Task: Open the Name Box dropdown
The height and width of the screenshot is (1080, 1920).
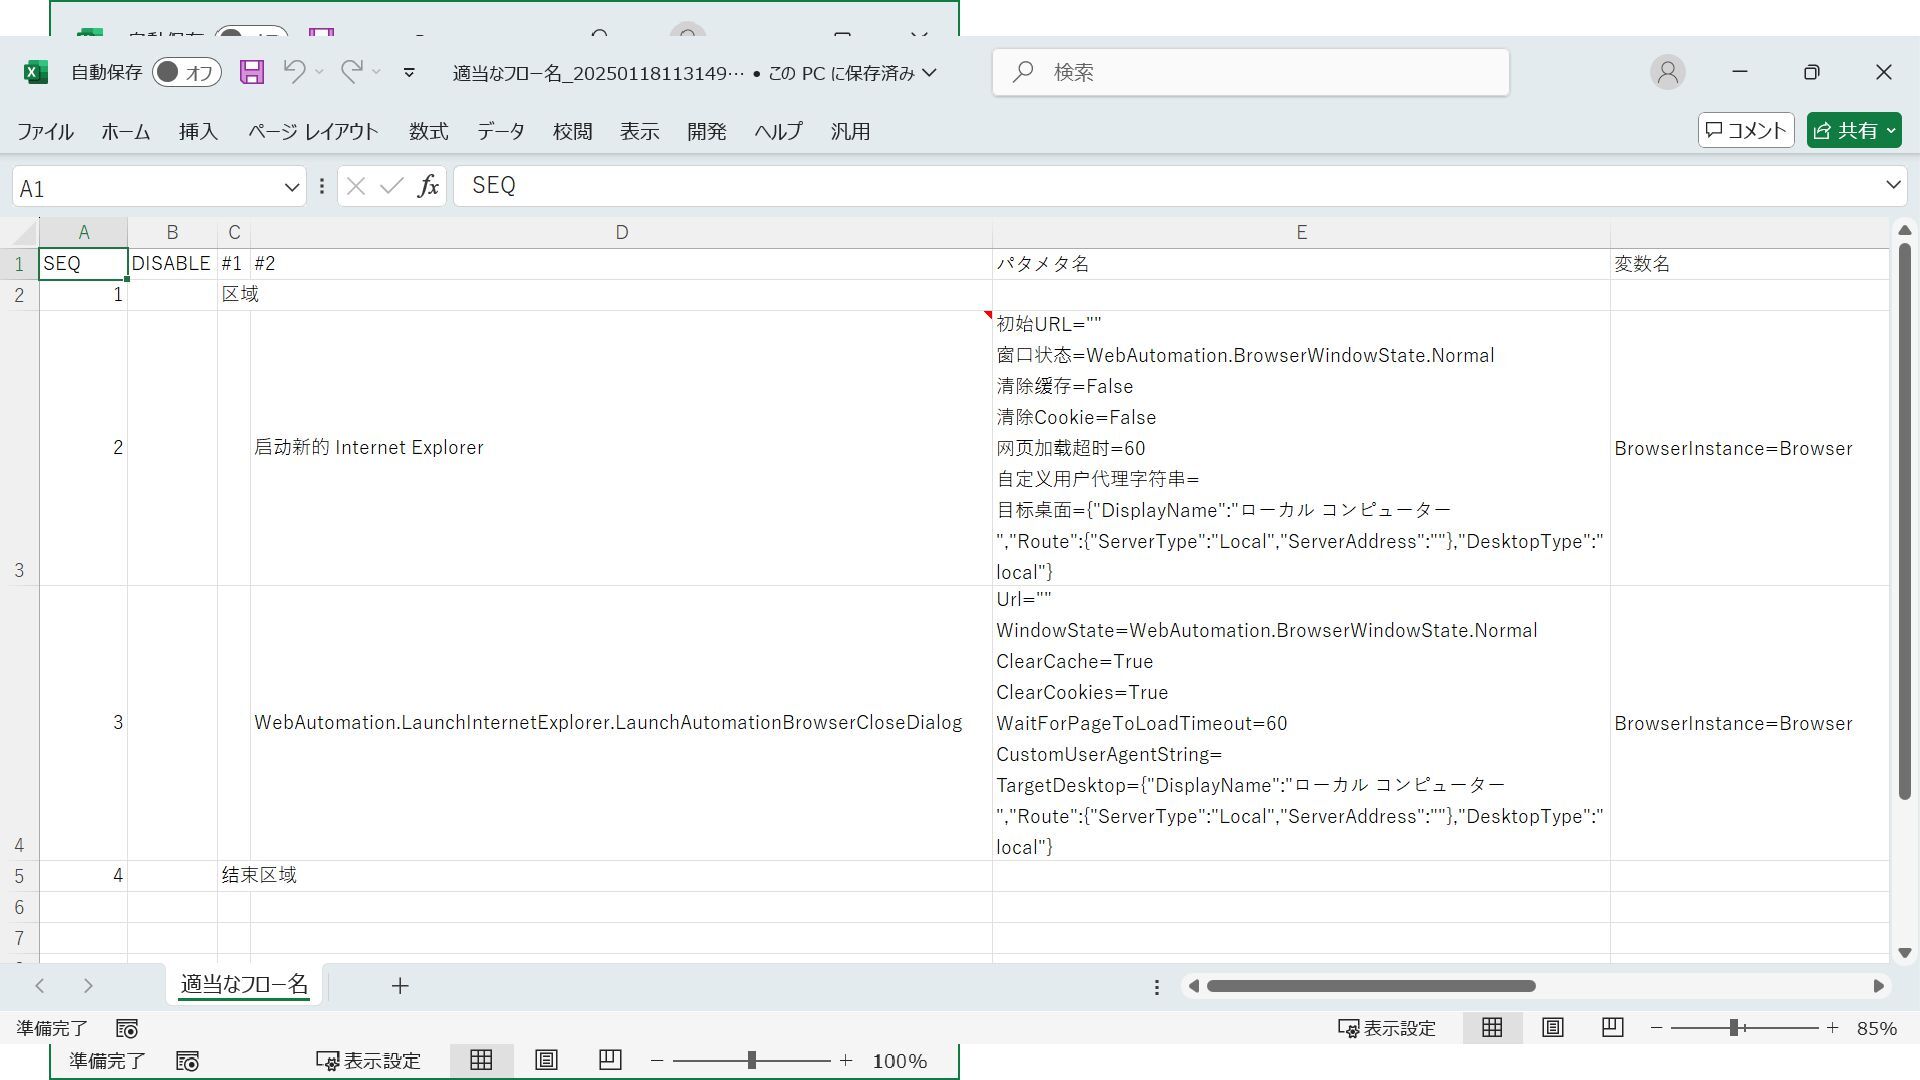Action: tap(292, 187)
